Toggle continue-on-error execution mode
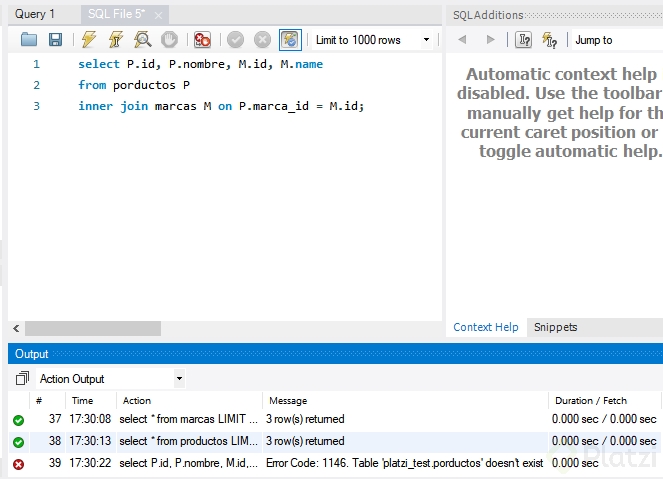The width and height of the screenshot is (663, 479). pos(203,40)
